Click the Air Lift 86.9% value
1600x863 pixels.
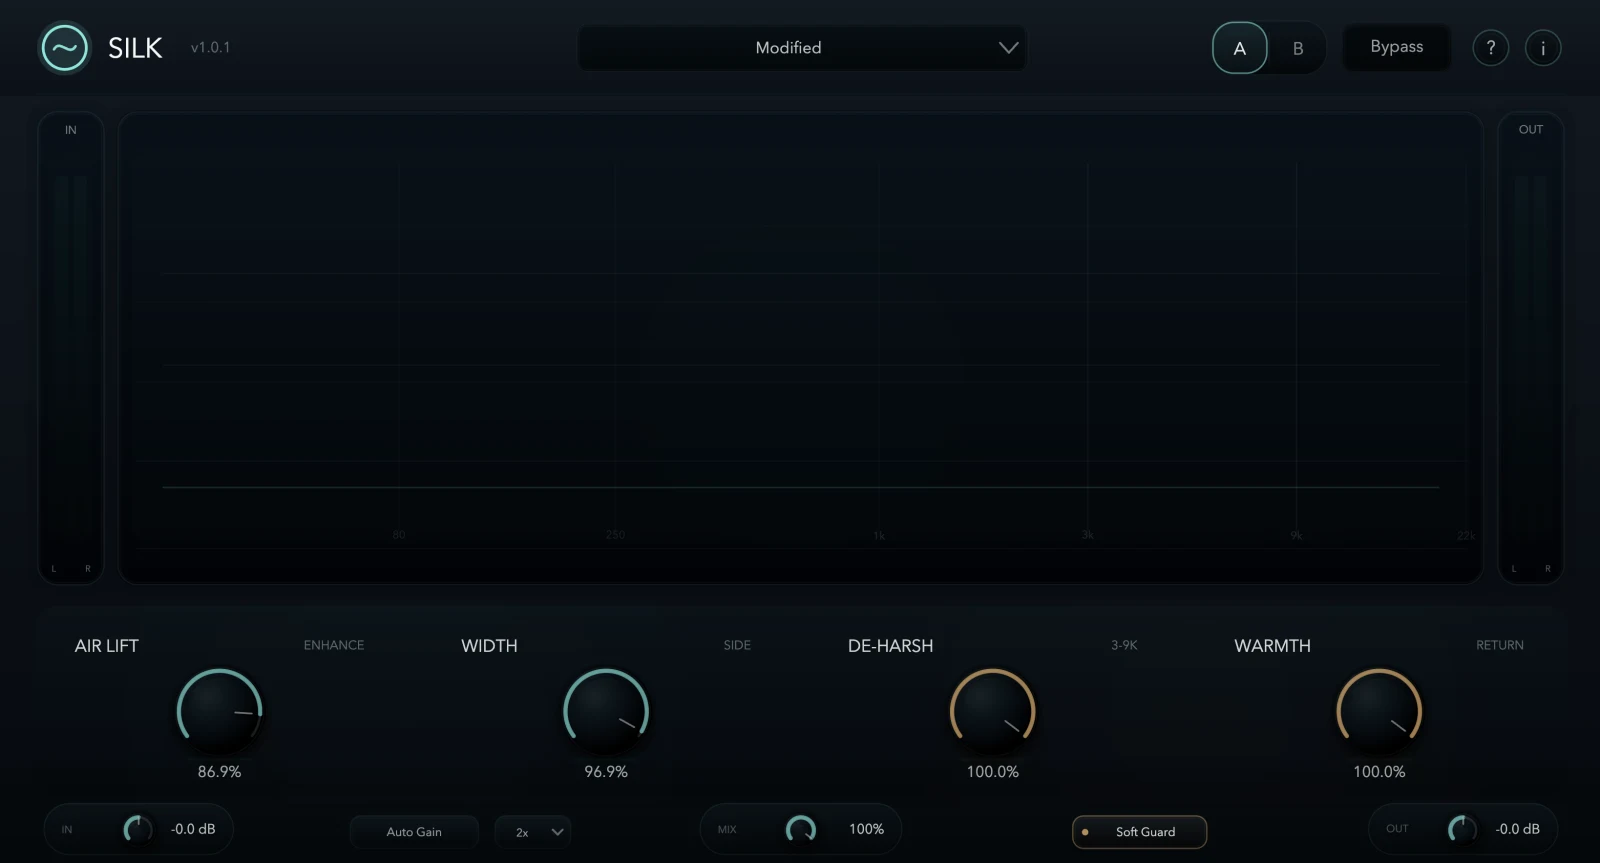point(219,772)
